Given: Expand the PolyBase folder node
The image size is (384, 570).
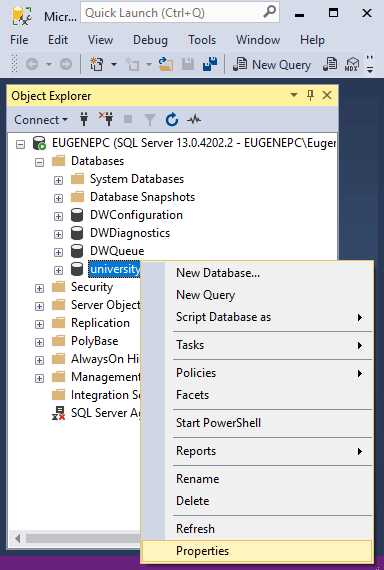Looking at the screenshot, I should coord(39,342).
